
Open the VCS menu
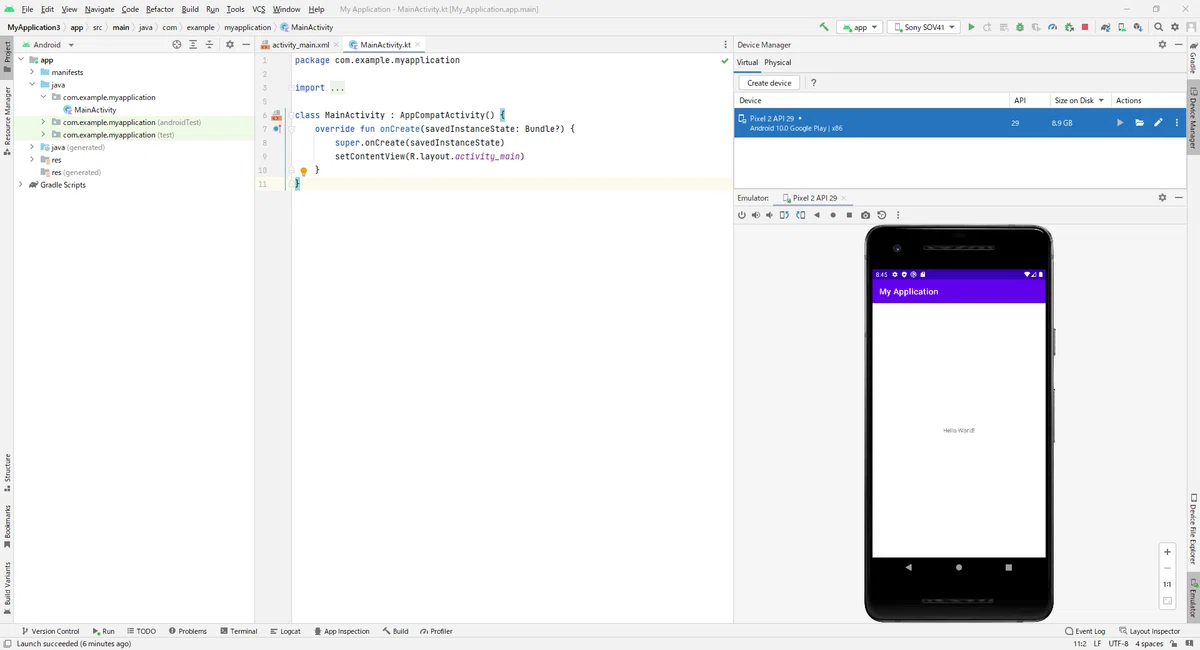click(x=259, y=9)
